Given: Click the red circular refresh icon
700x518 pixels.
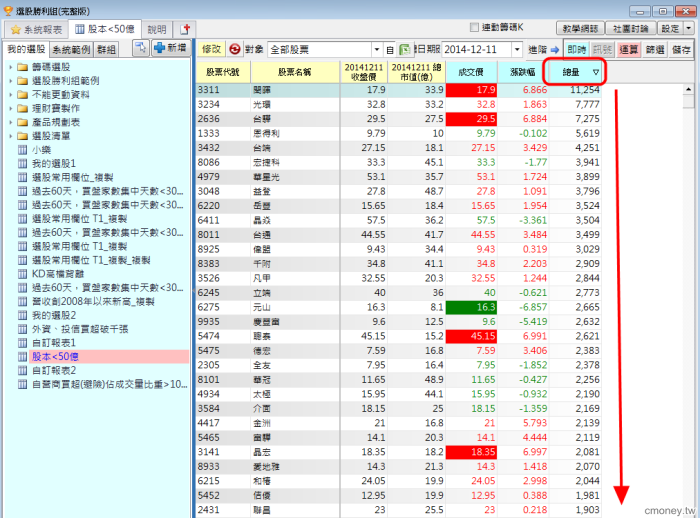Looking at the screenshot, I should [x=235, y=49].
